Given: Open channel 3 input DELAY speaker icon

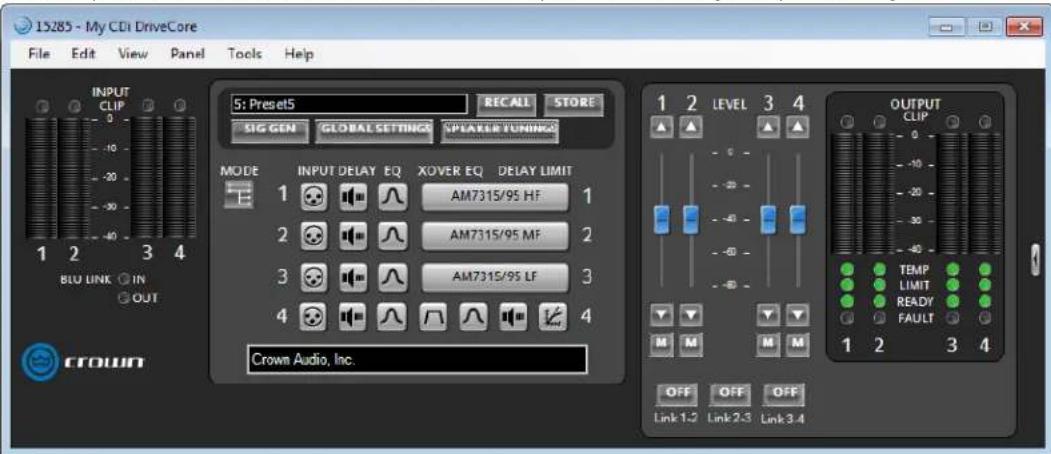Looking at the screenshot, I should 352,276.
